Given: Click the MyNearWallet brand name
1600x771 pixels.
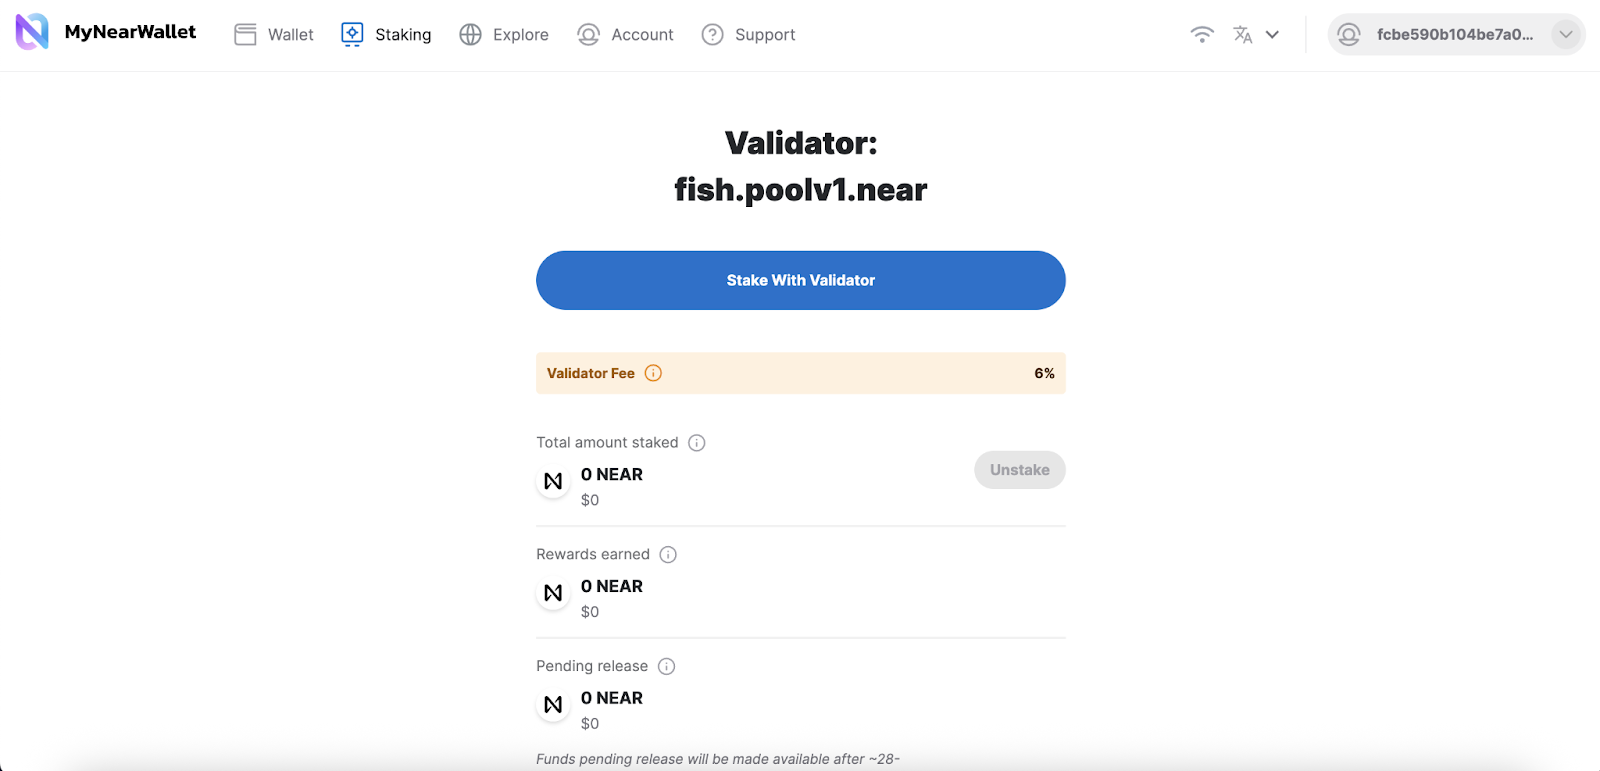Looking at the screenshot, I should [x=130, y=32].
